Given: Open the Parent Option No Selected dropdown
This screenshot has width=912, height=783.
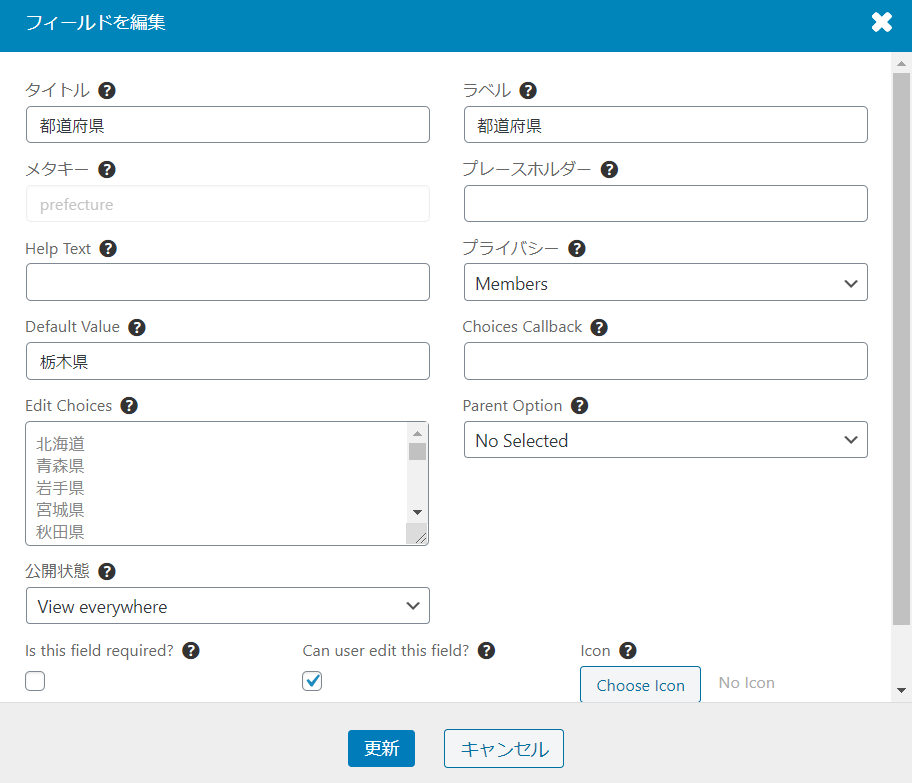Looking at the screenshot, I should point(665,440).
